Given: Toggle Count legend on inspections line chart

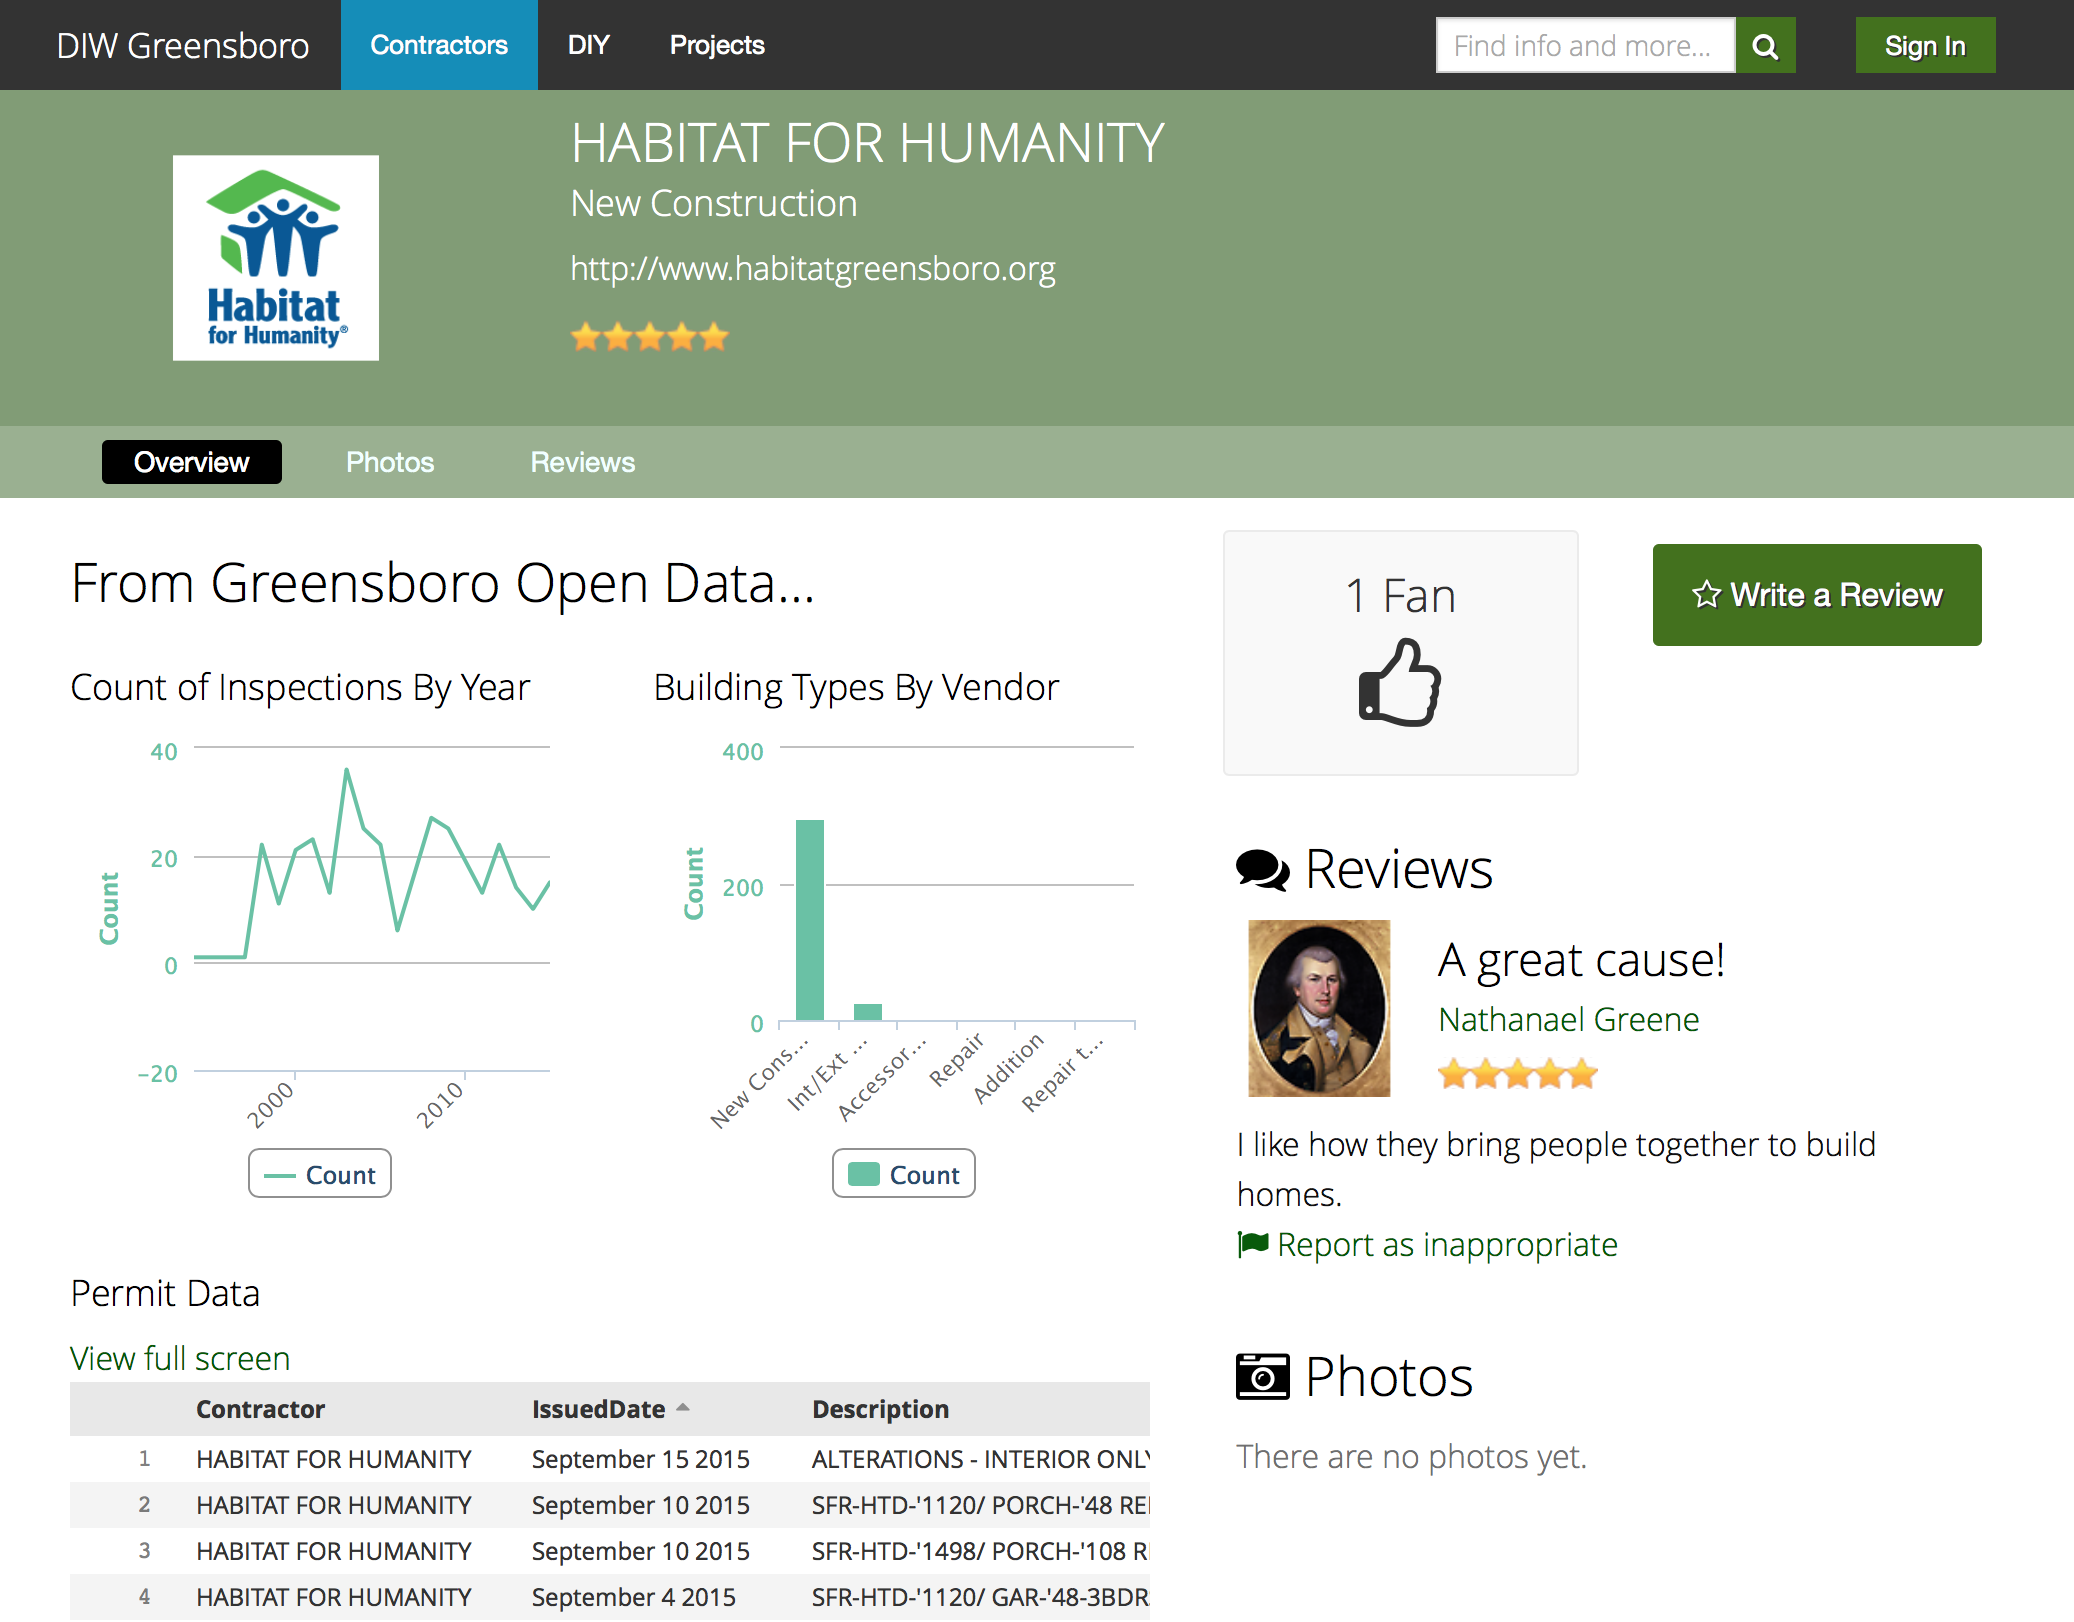Looking at the screenshot, I should coord(320,1174).
